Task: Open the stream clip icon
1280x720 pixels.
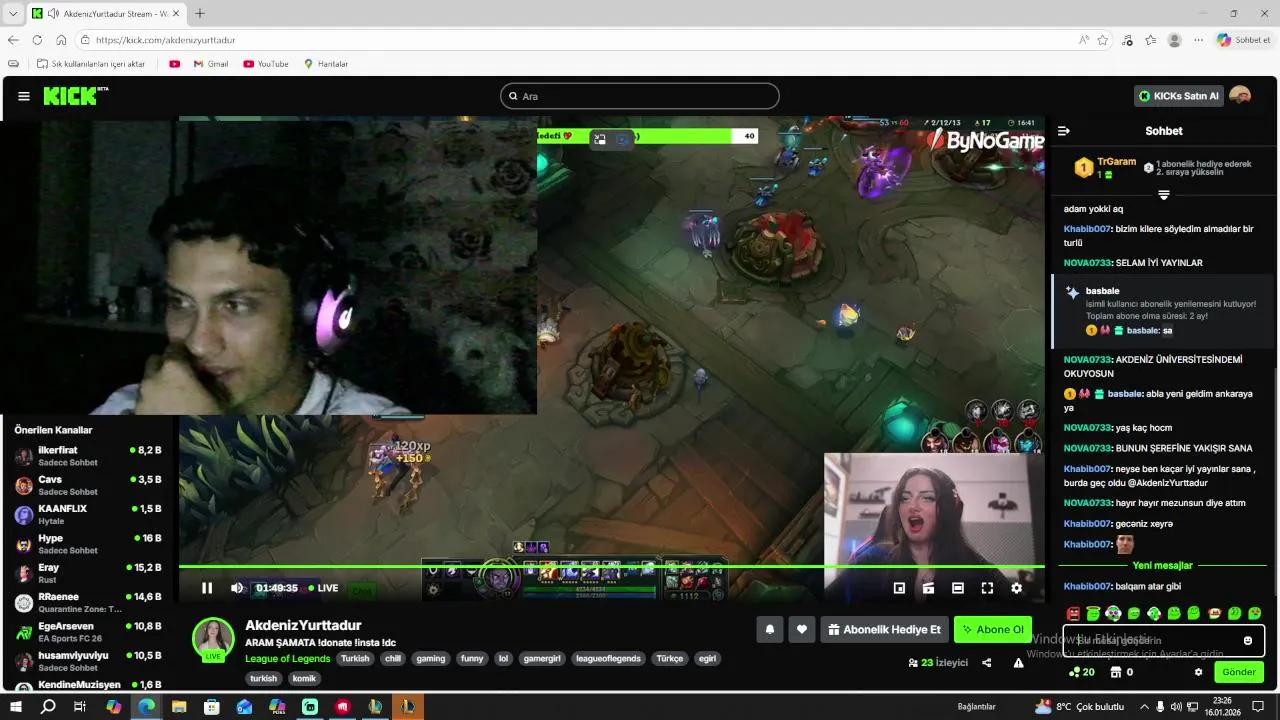Action: coord(928,588)
